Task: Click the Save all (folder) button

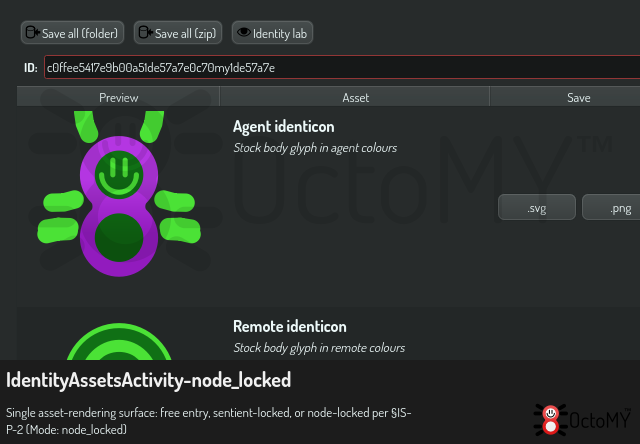Action: click(x=72, y=33)
